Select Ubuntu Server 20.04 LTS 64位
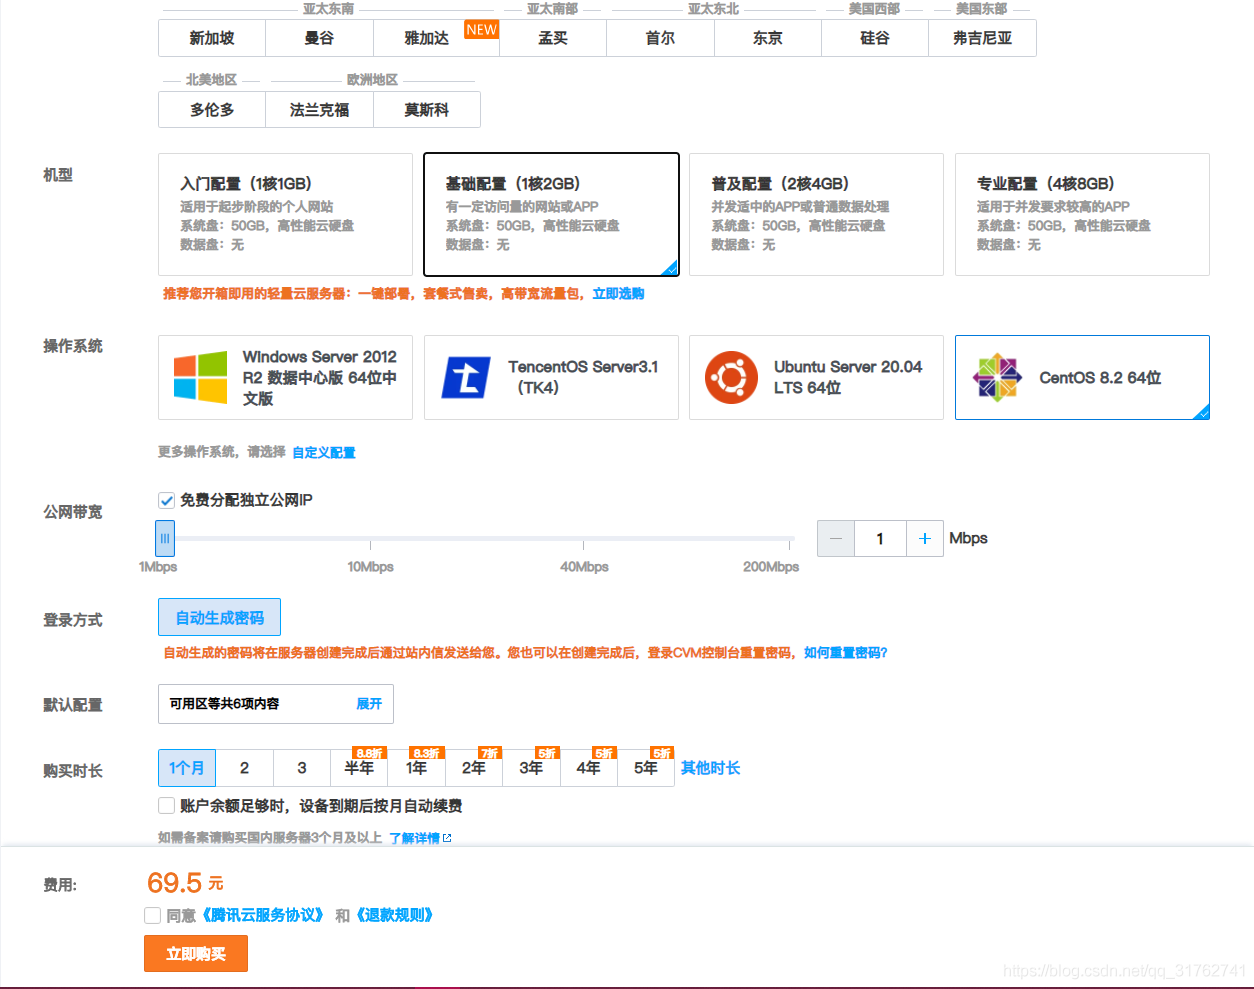Screen dimensions: 1254x989 click(816, 377)
